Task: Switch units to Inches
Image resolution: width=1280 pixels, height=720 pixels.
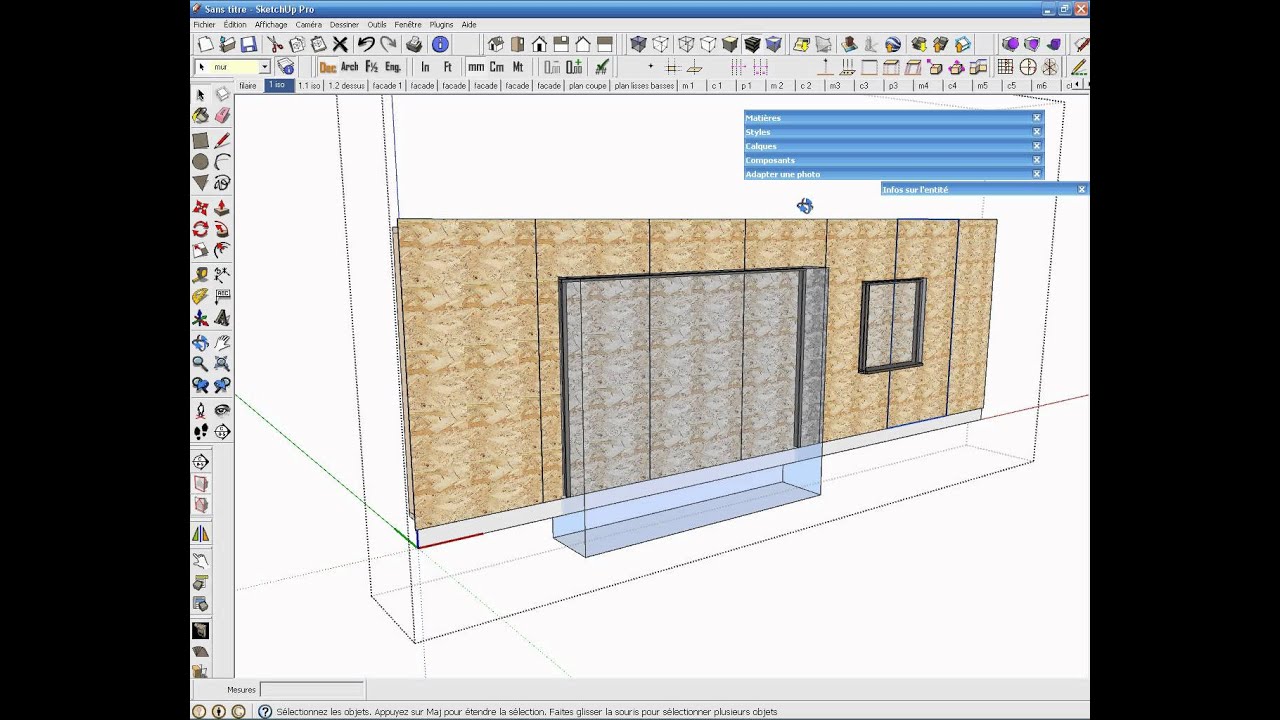Action: click(x=425, y=67)
